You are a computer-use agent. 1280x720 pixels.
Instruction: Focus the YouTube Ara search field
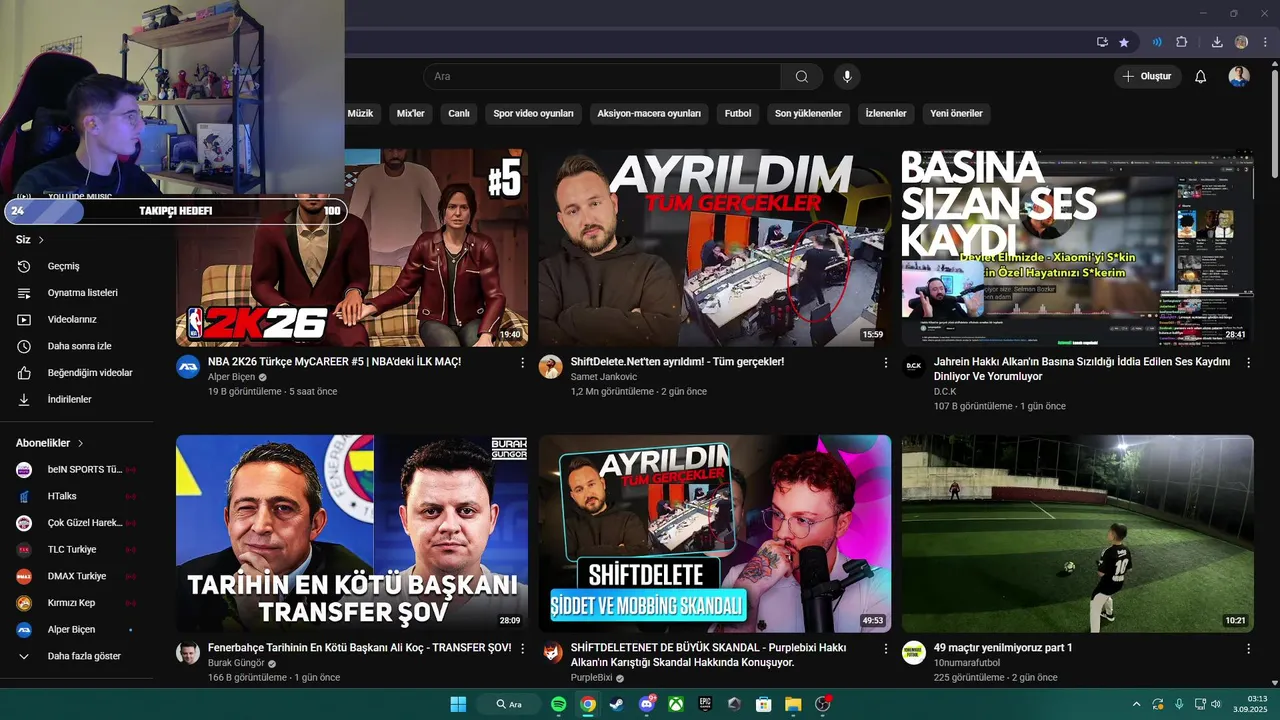click(602, 77)
